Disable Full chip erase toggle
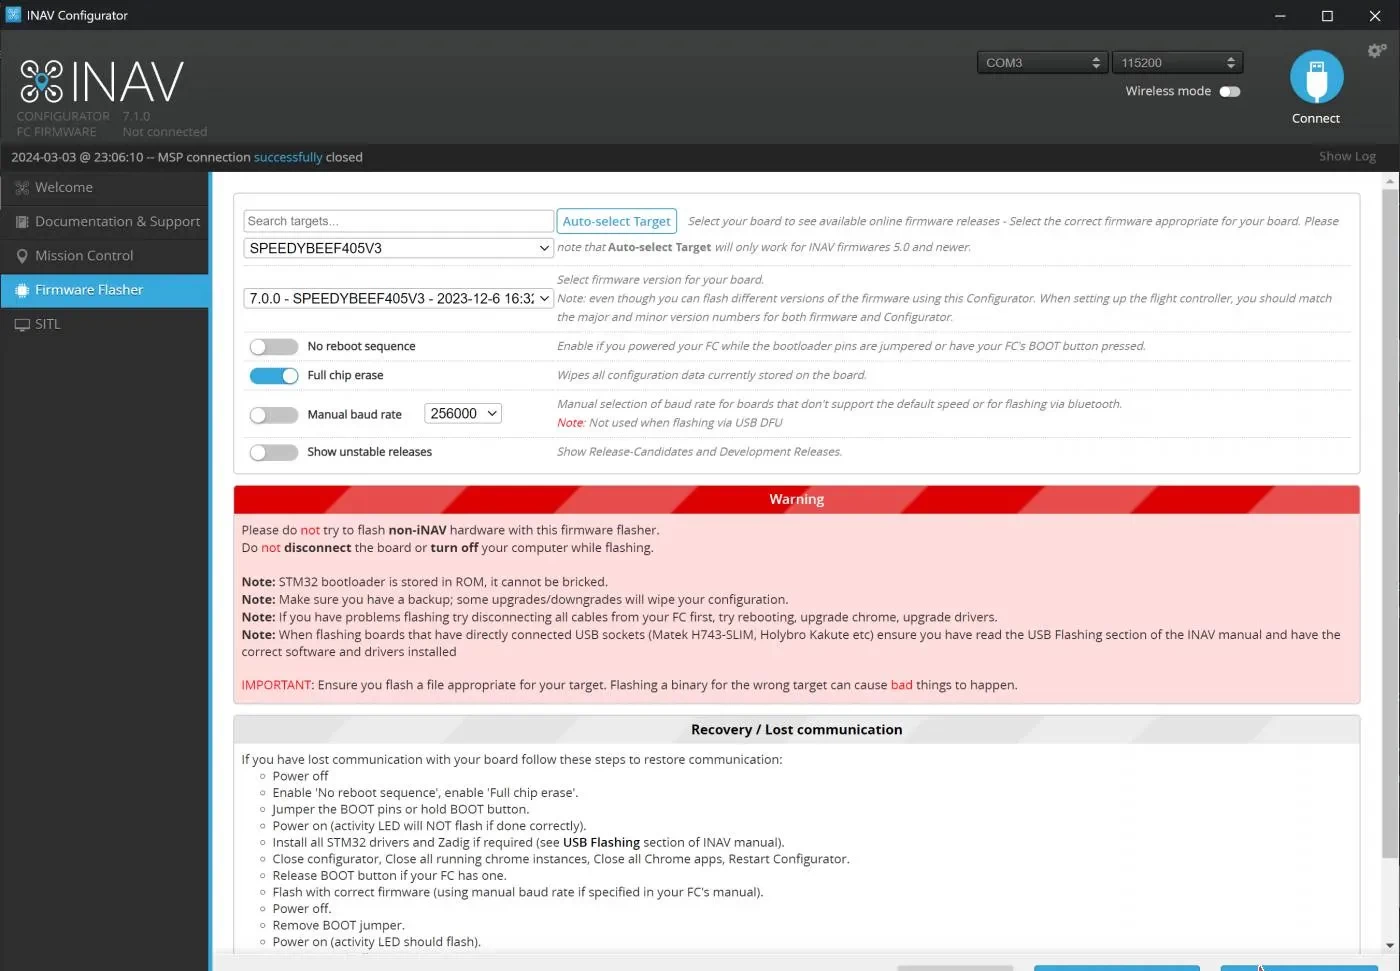1400x971 pixels. tap(274, 375)
